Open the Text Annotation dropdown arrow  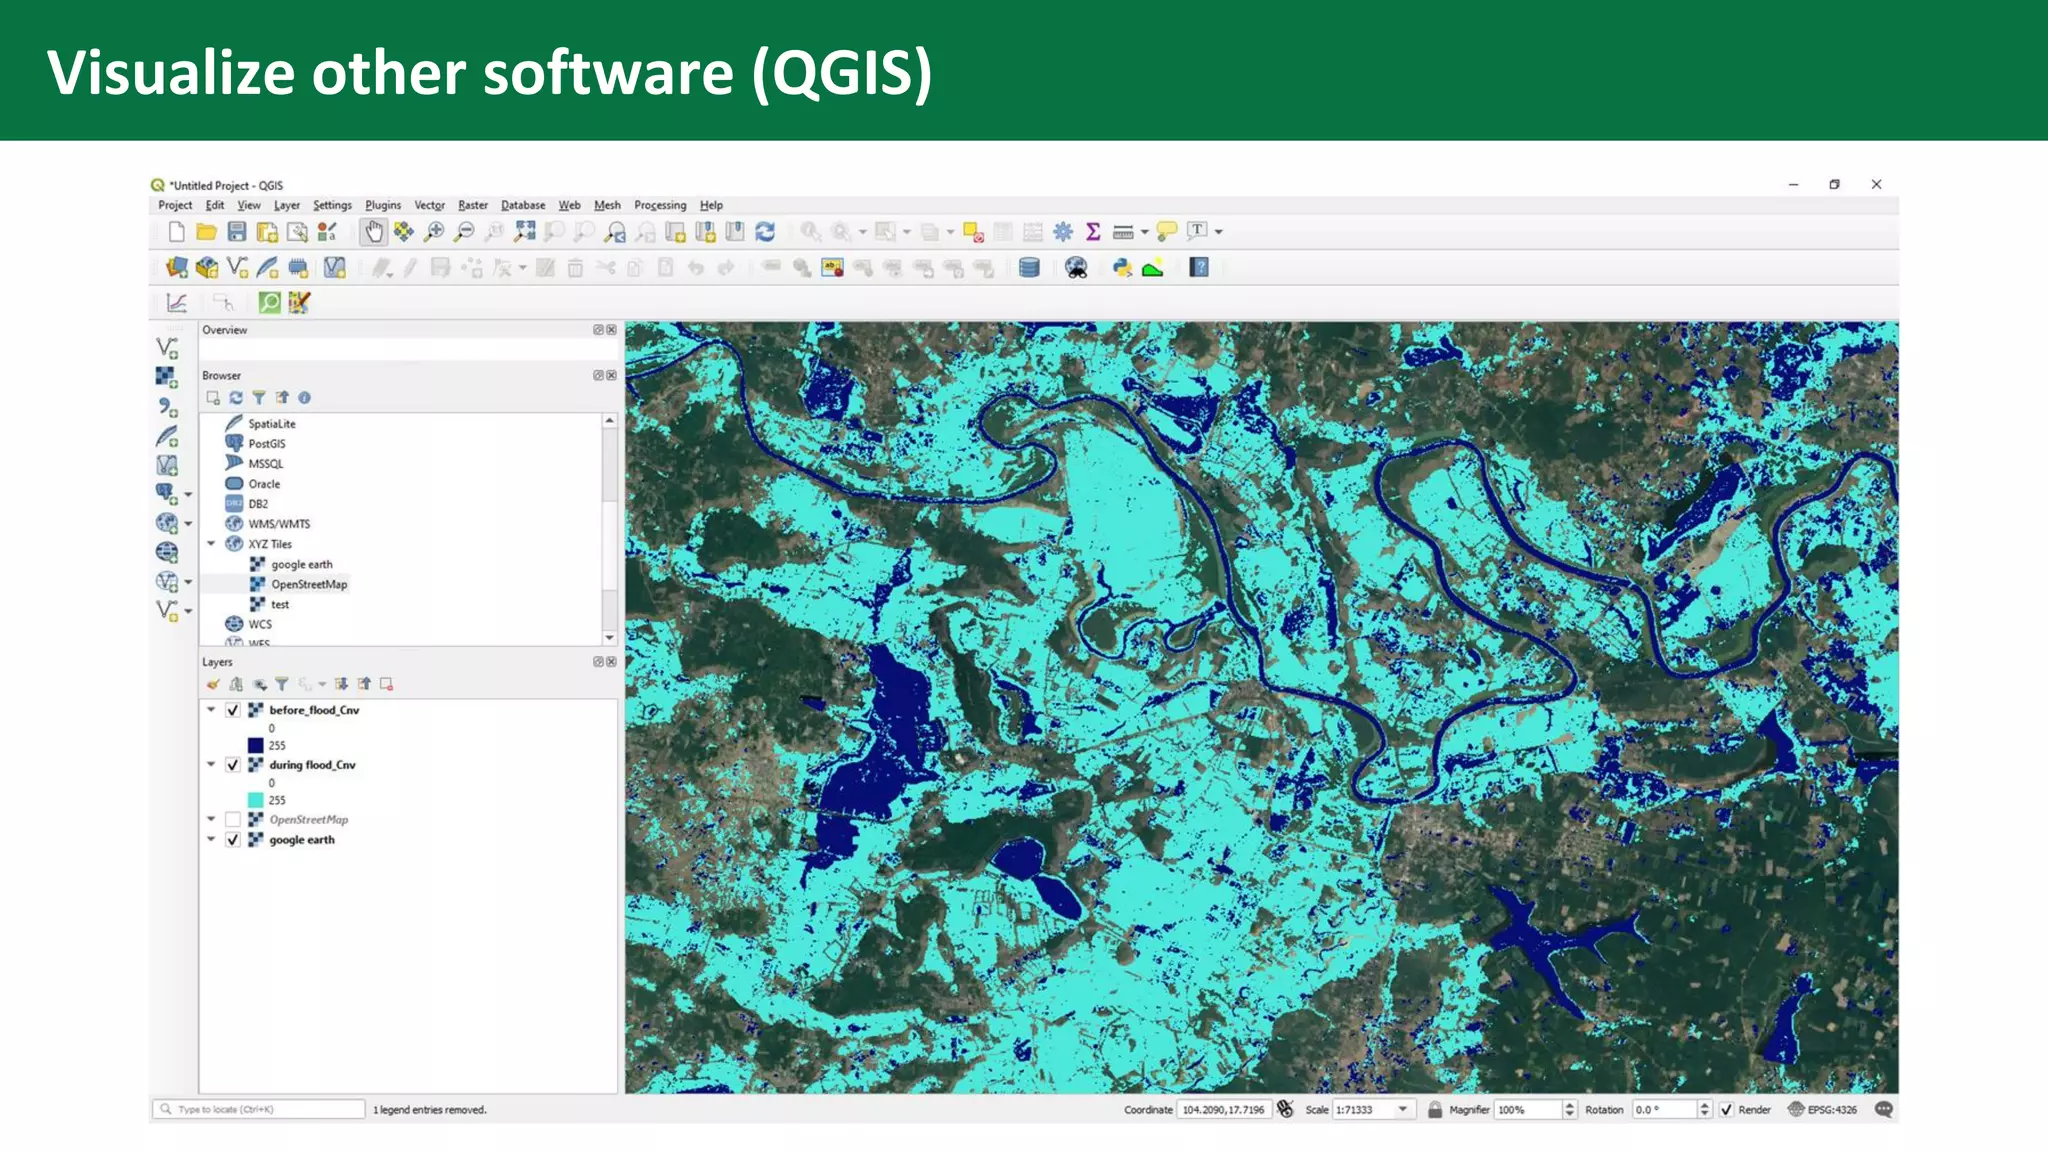(1219, 232)
